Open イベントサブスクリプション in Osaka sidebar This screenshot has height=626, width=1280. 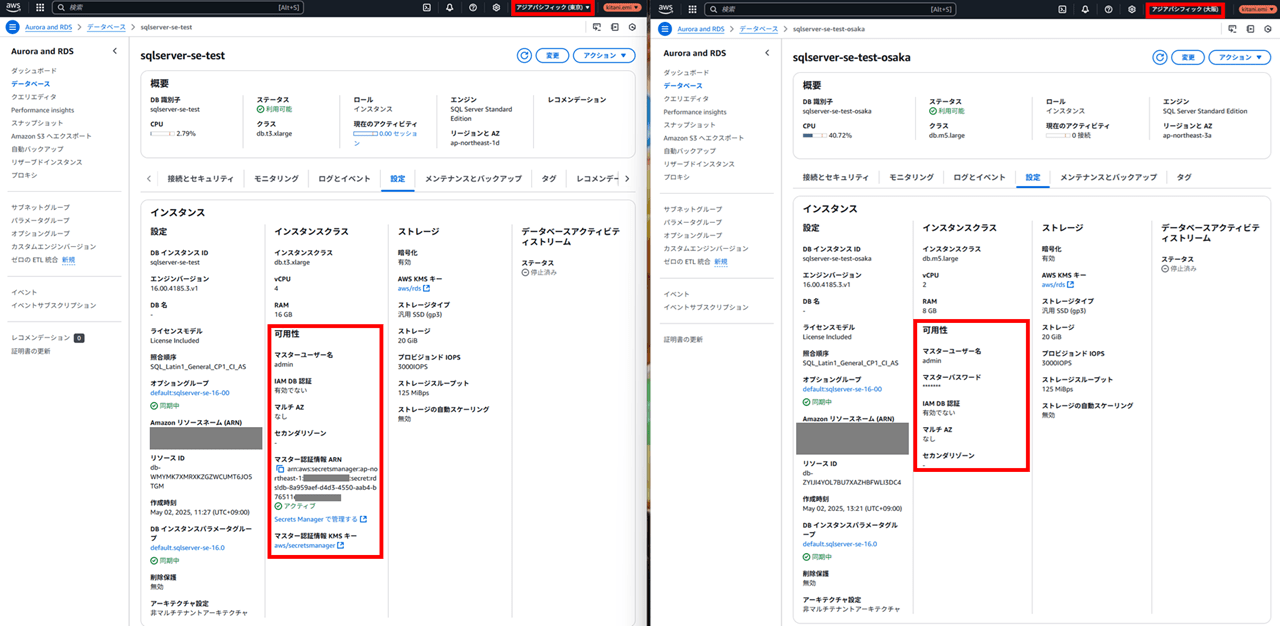click(706, 307)
